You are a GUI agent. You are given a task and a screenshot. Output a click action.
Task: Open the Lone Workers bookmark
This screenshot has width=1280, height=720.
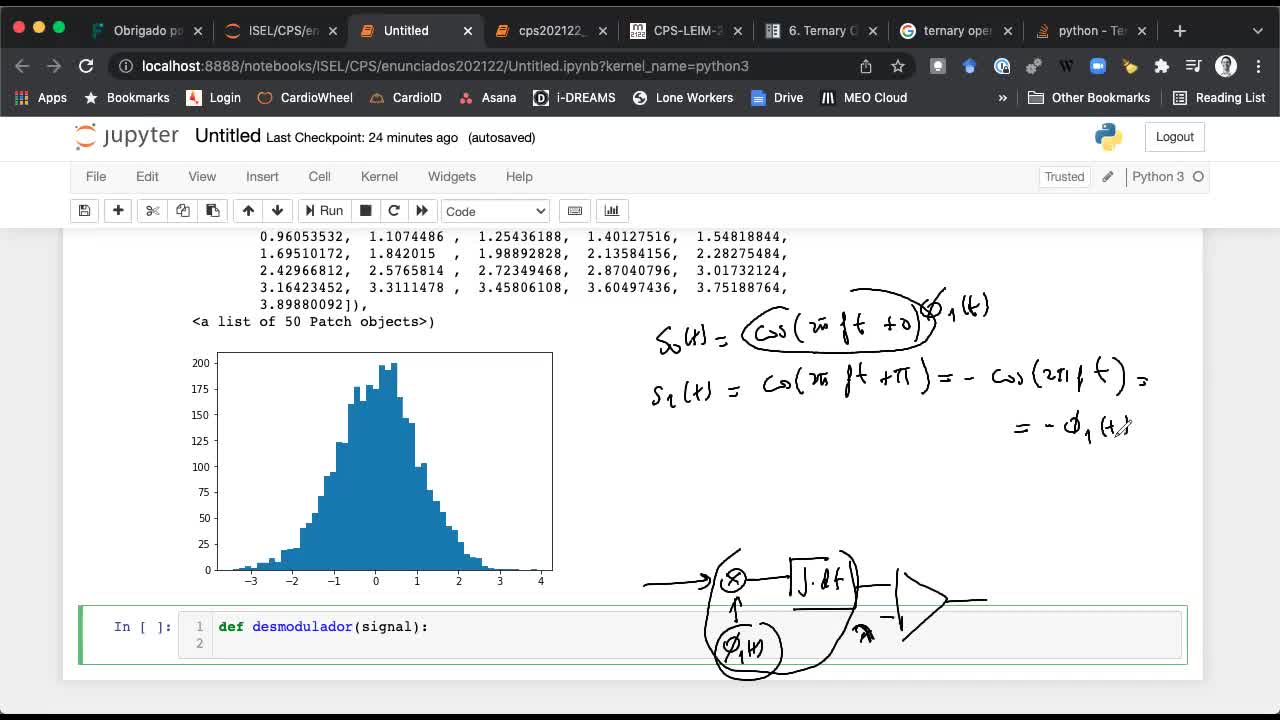(683, 98)
